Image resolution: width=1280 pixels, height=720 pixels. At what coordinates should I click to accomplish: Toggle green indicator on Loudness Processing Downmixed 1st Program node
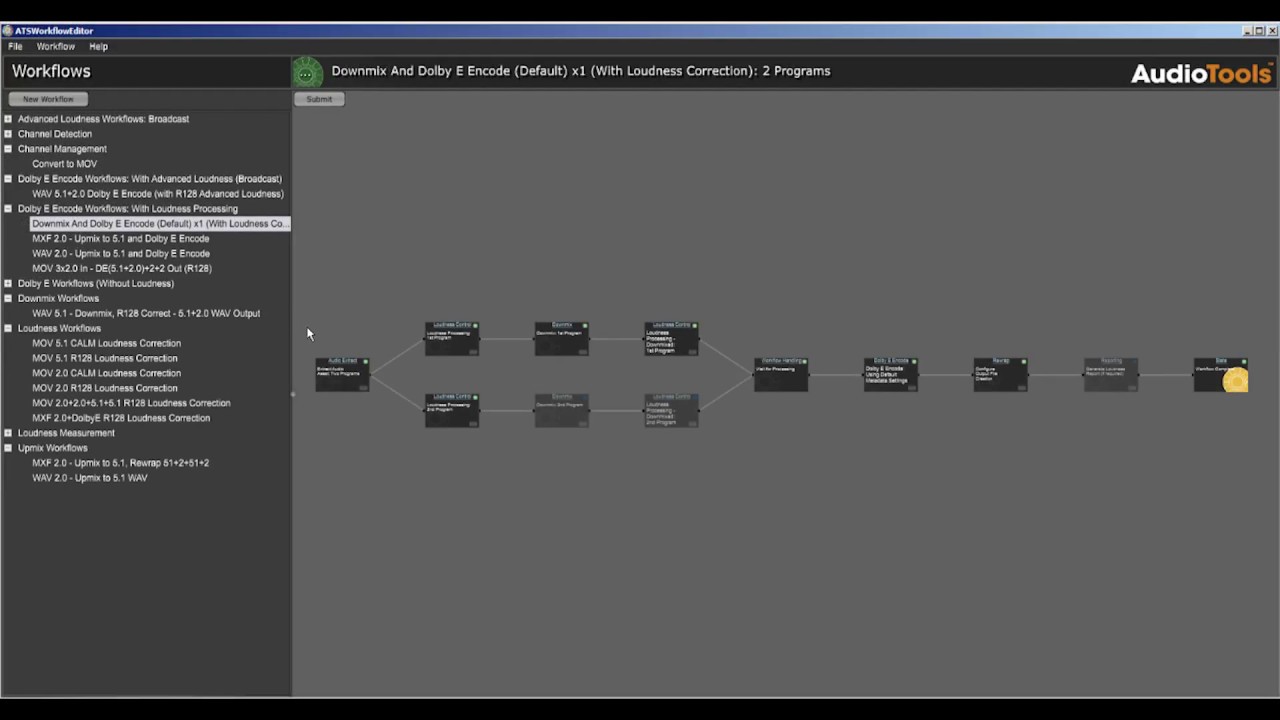coord(696,325)
